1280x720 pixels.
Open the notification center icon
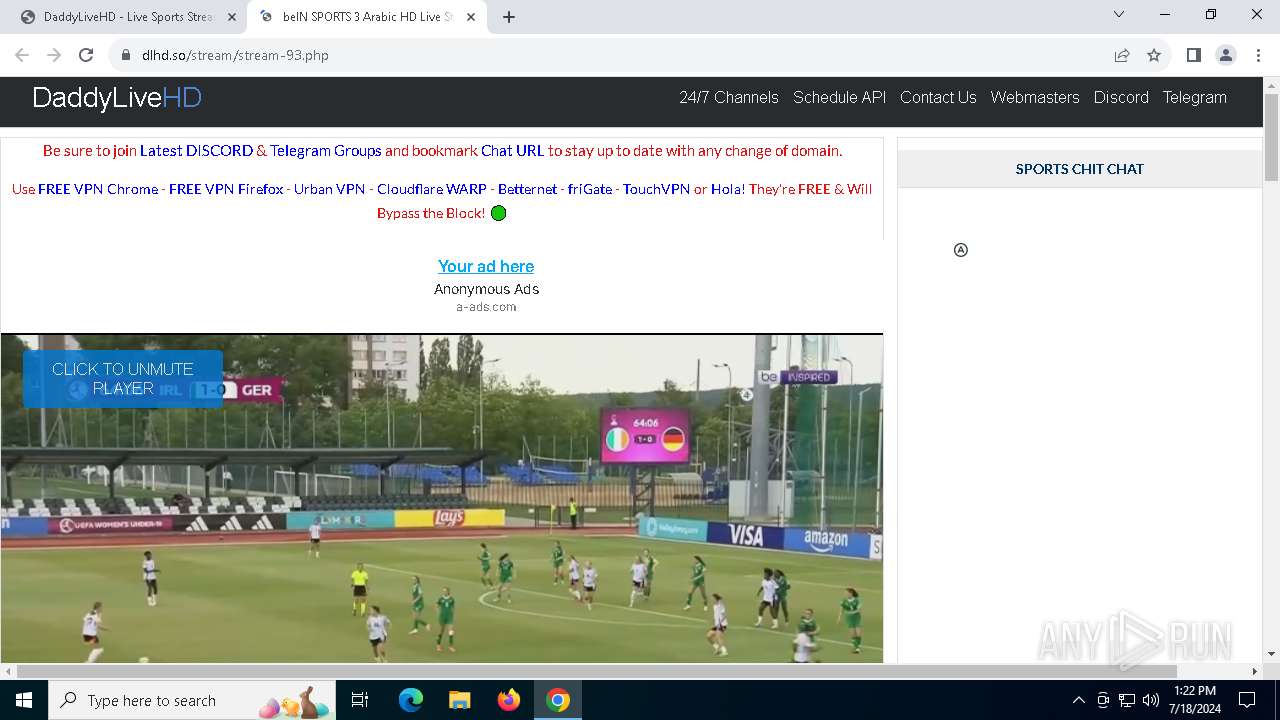pyautogui.click(x=1247, y=700)
